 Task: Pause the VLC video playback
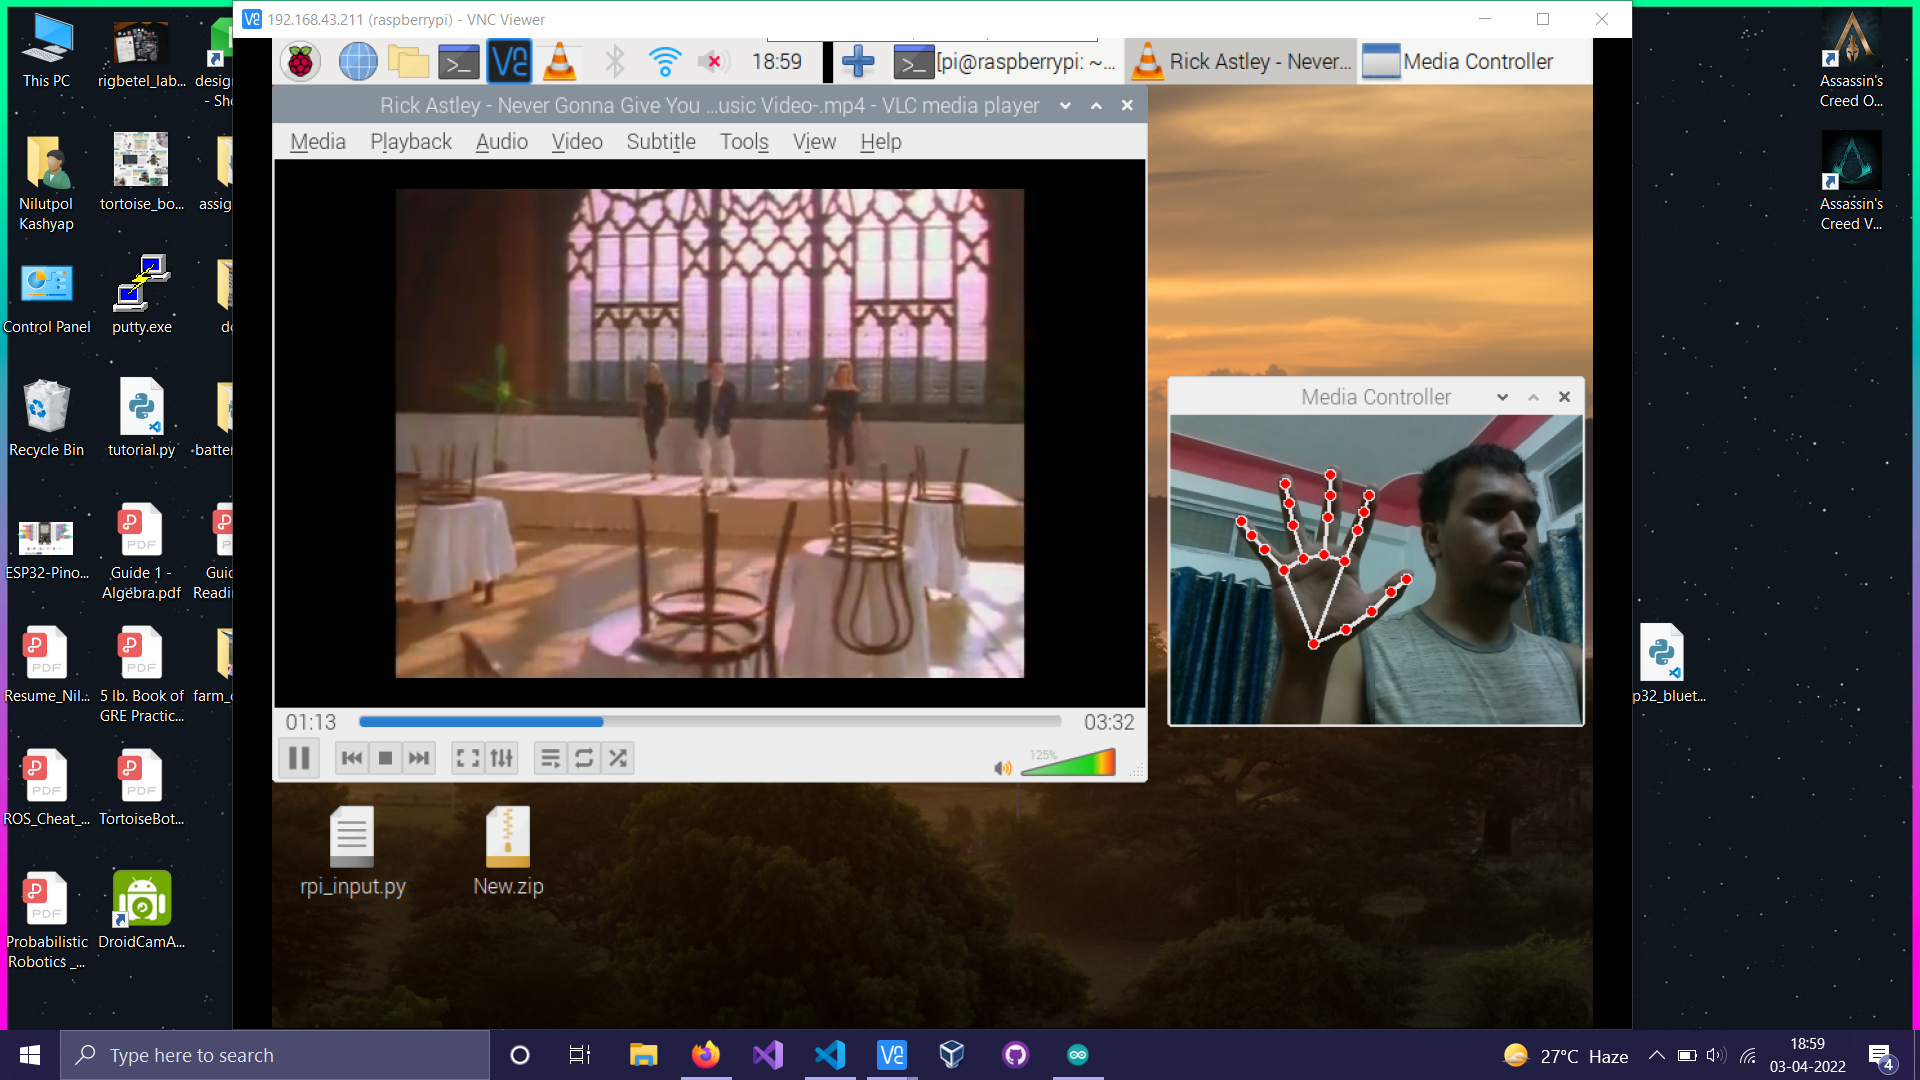coord(298,758)
